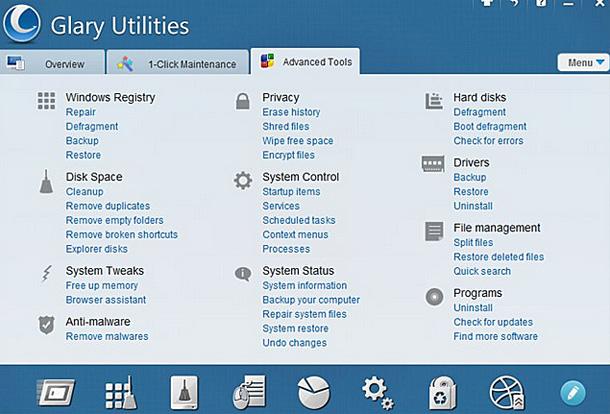Click the System Tweaks lightning icon

(x=47, y=273)
